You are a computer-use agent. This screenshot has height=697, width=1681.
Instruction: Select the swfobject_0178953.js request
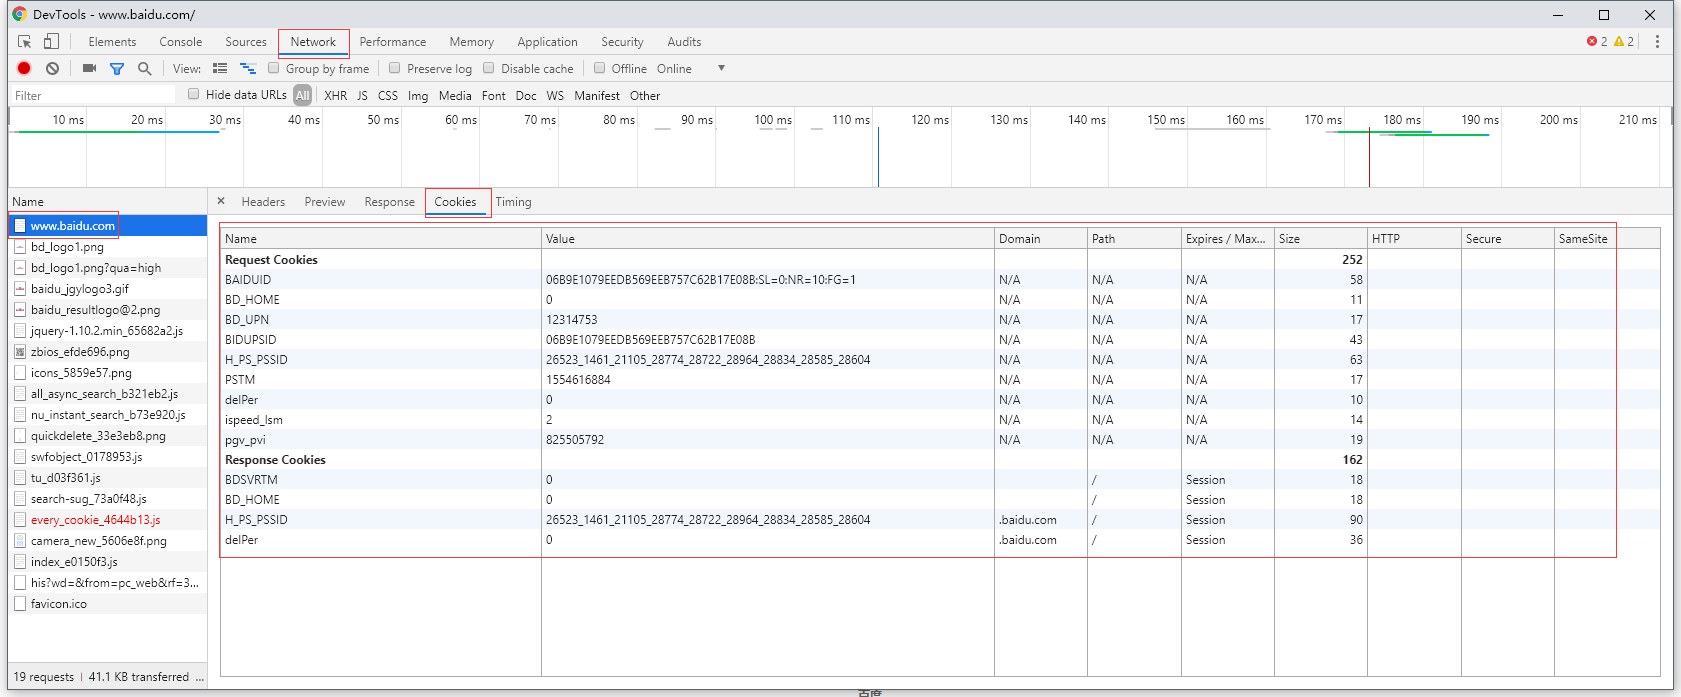(108, 457)
